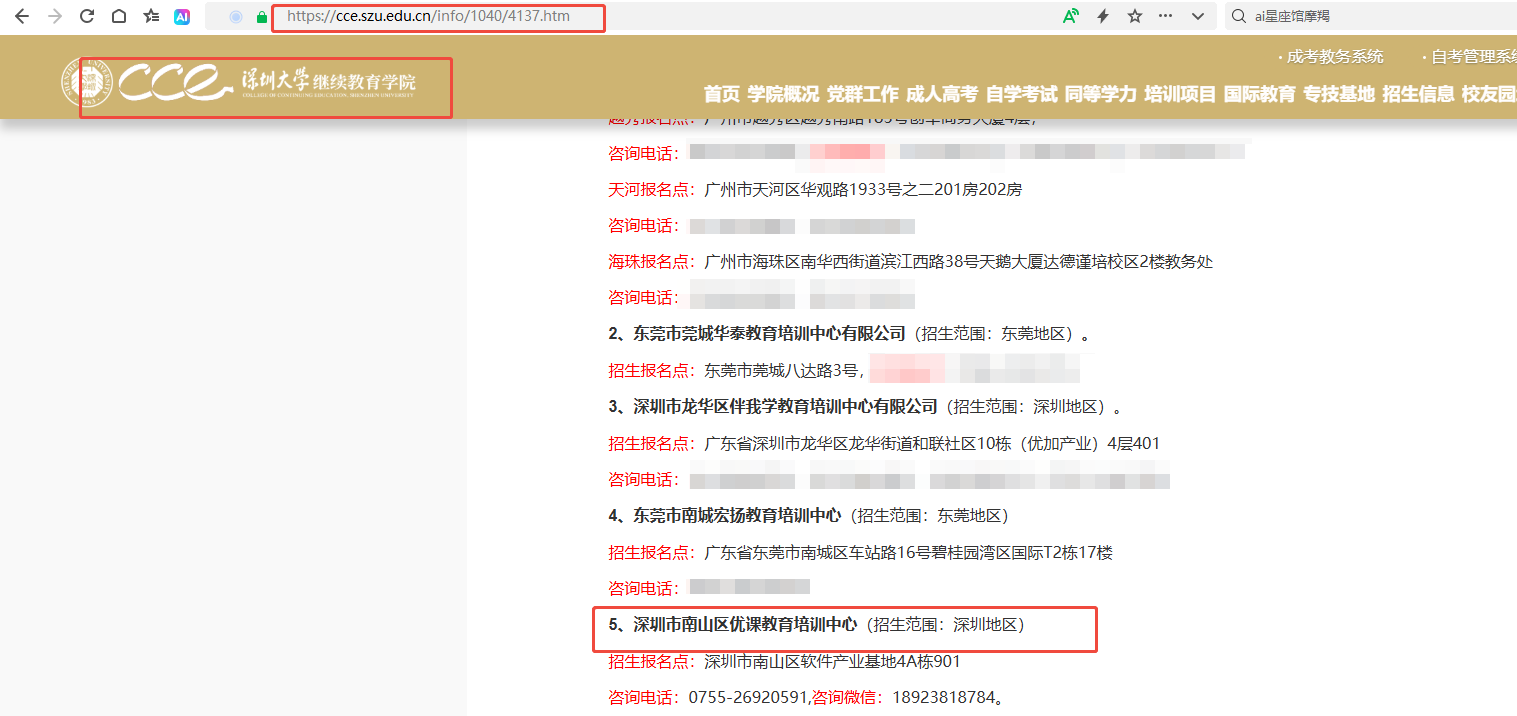Click the browser back navigation icon
This screenshot has height=716, width=1517.
pyautogui.click(x=22, y=16)
